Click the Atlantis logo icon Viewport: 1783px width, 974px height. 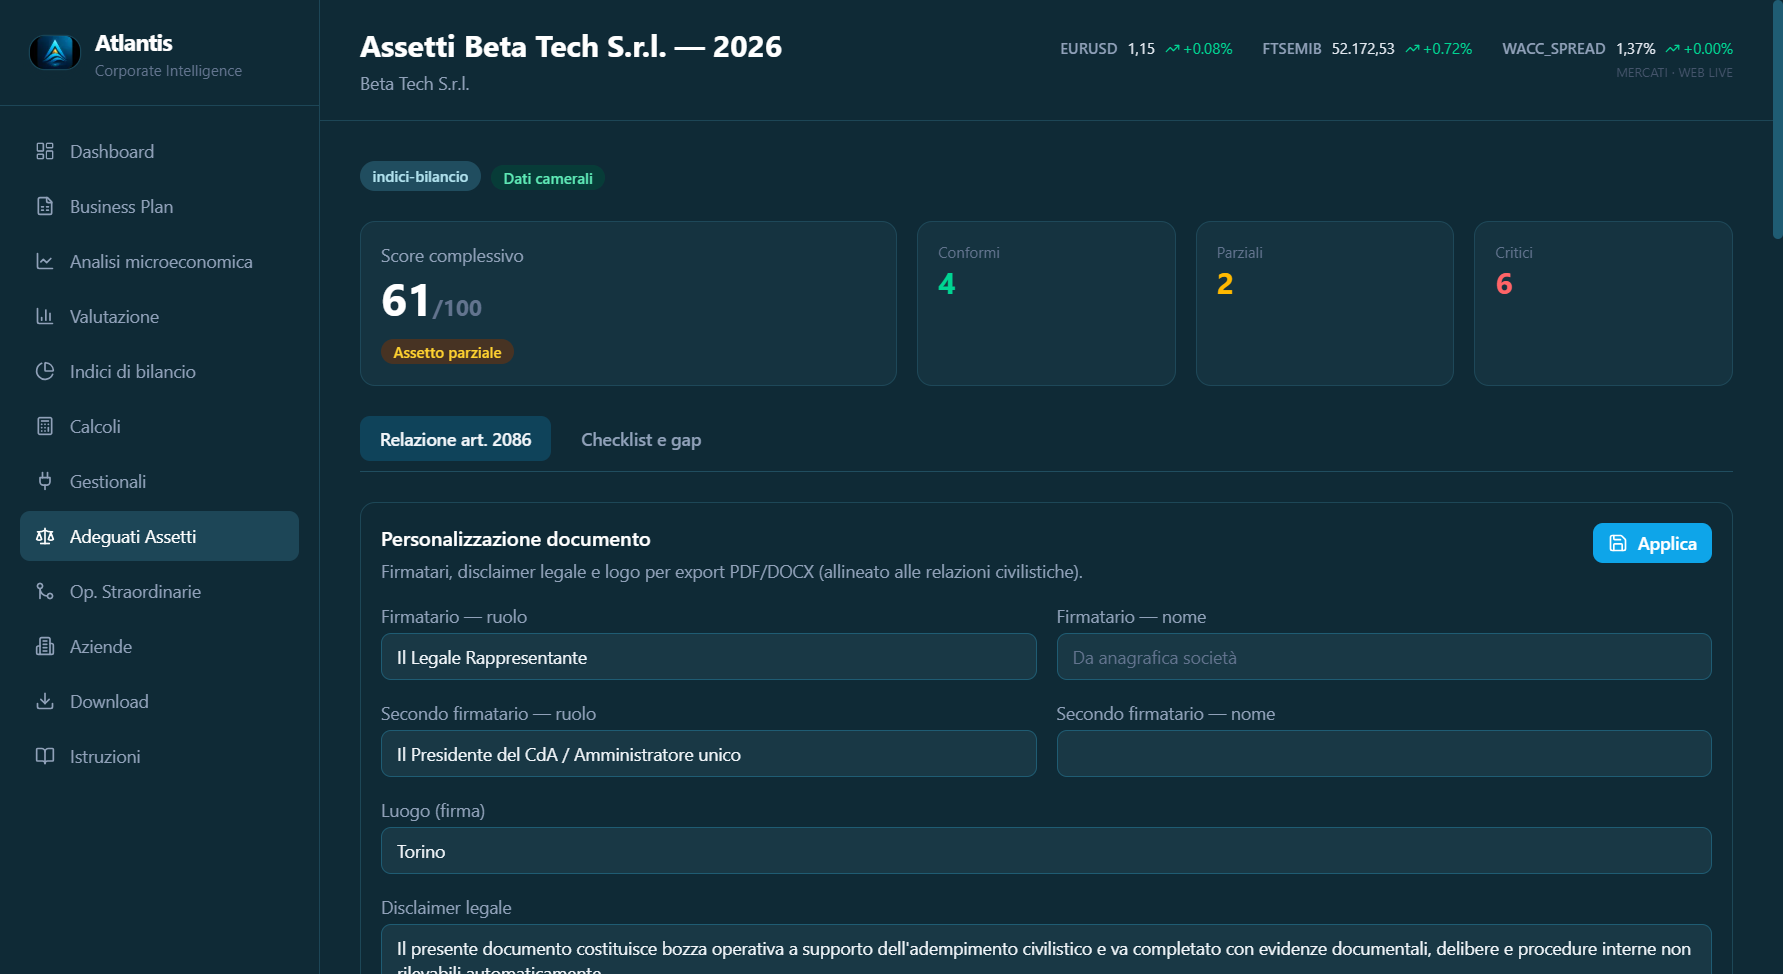pyautogui.click(x=55, y=52)
